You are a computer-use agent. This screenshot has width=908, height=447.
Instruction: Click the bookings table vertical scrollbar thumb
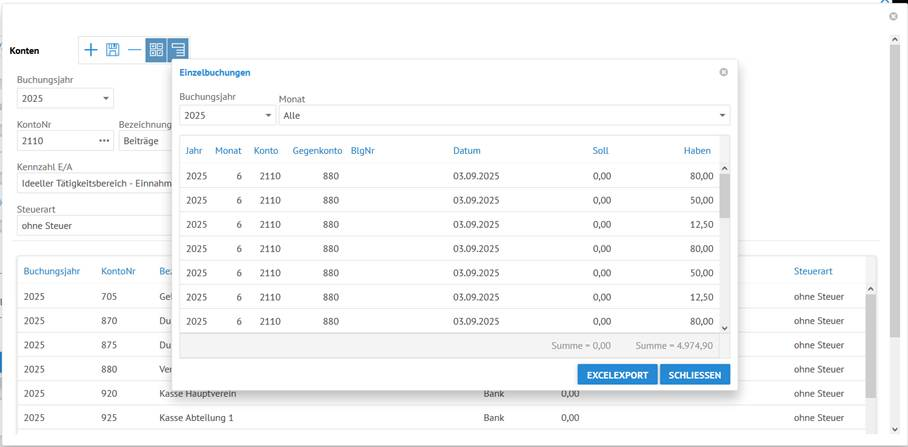click(x=725, y=195)
